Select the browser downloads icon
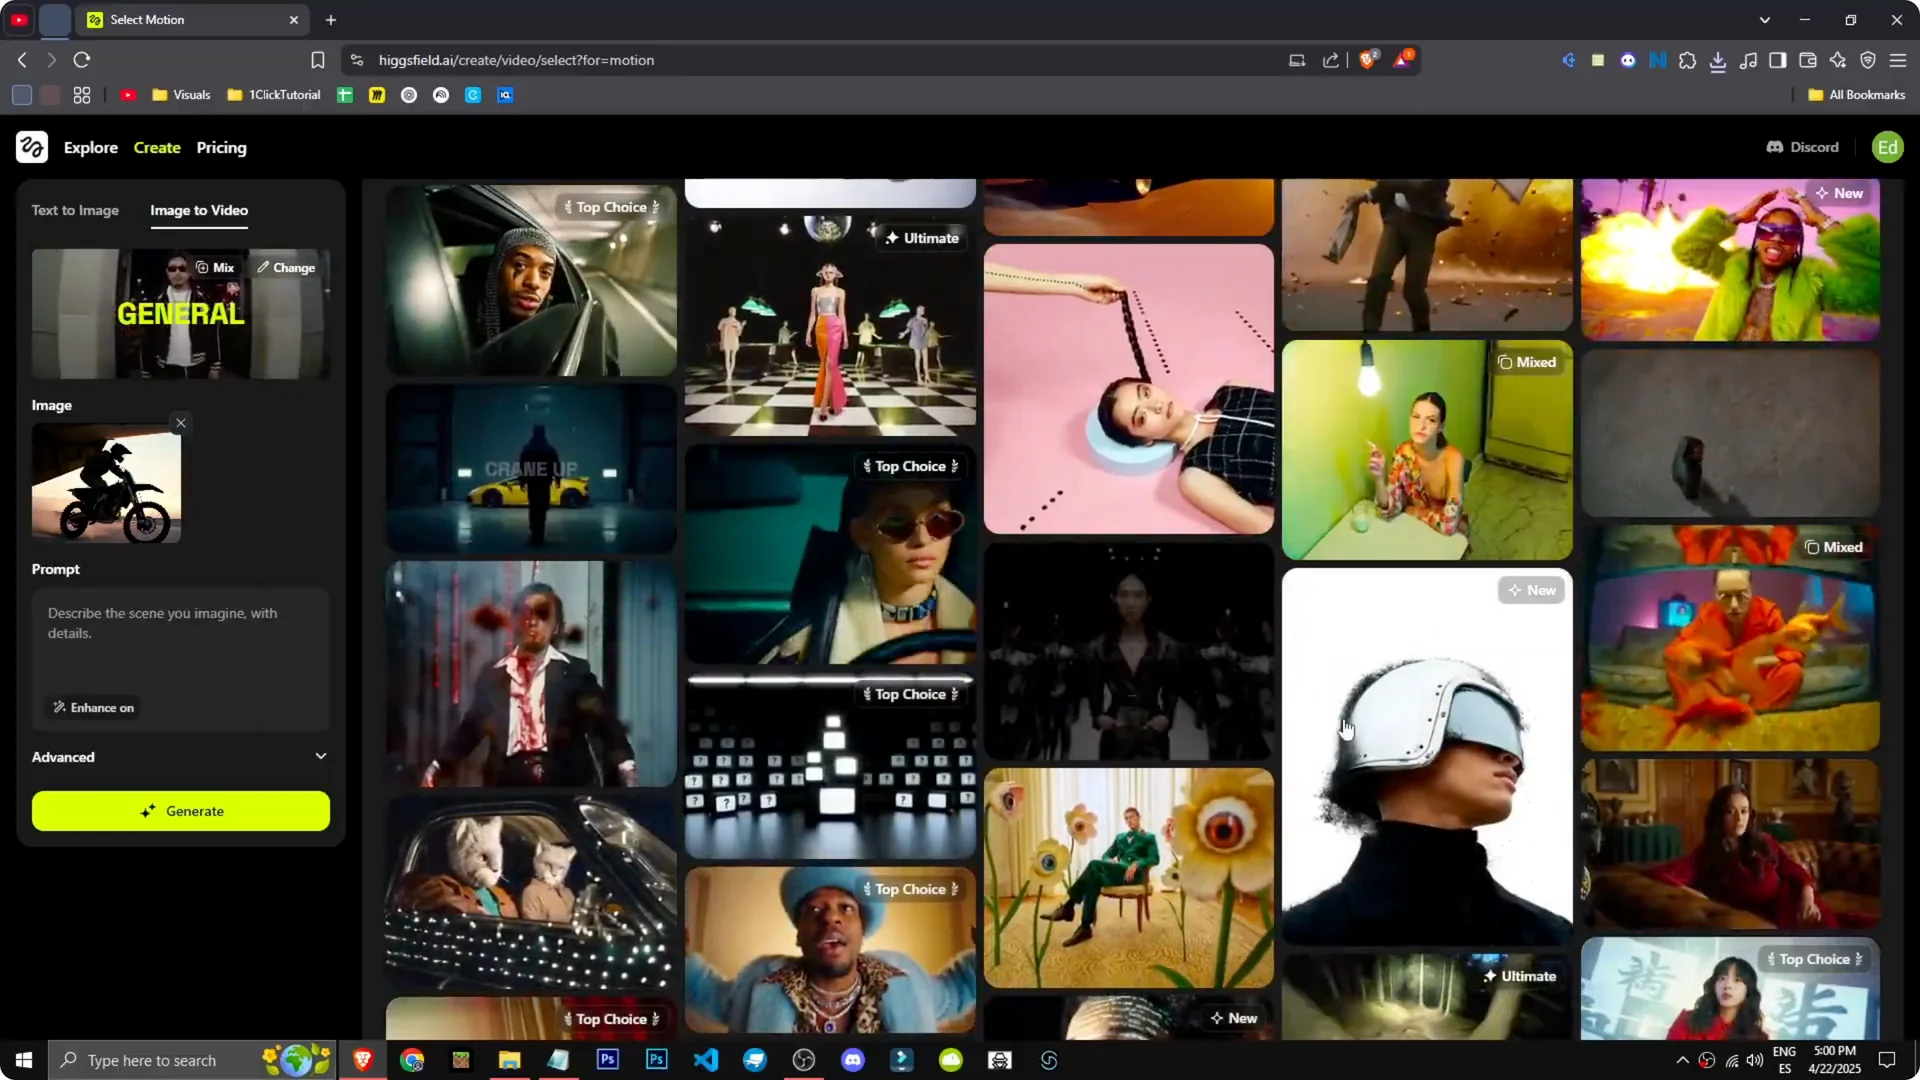 1719,60
